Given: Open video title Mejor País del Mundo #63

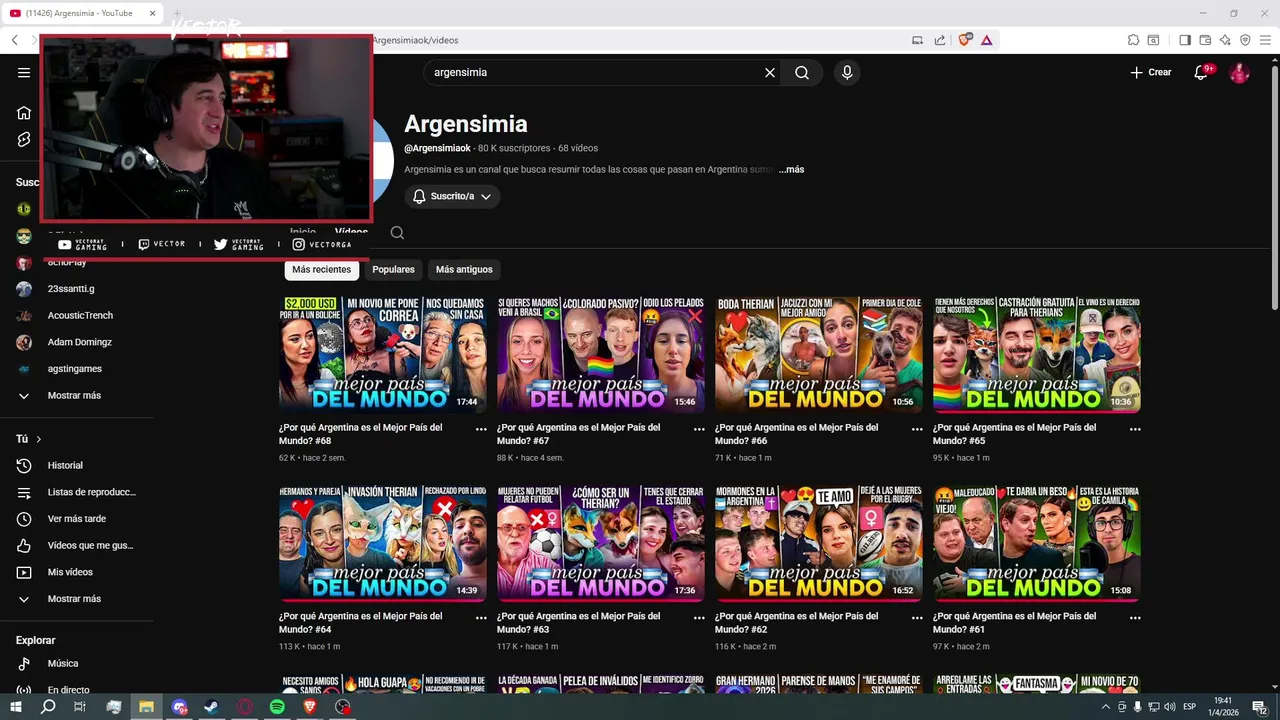Looking at the screenshot, I should tap(579, 623).
